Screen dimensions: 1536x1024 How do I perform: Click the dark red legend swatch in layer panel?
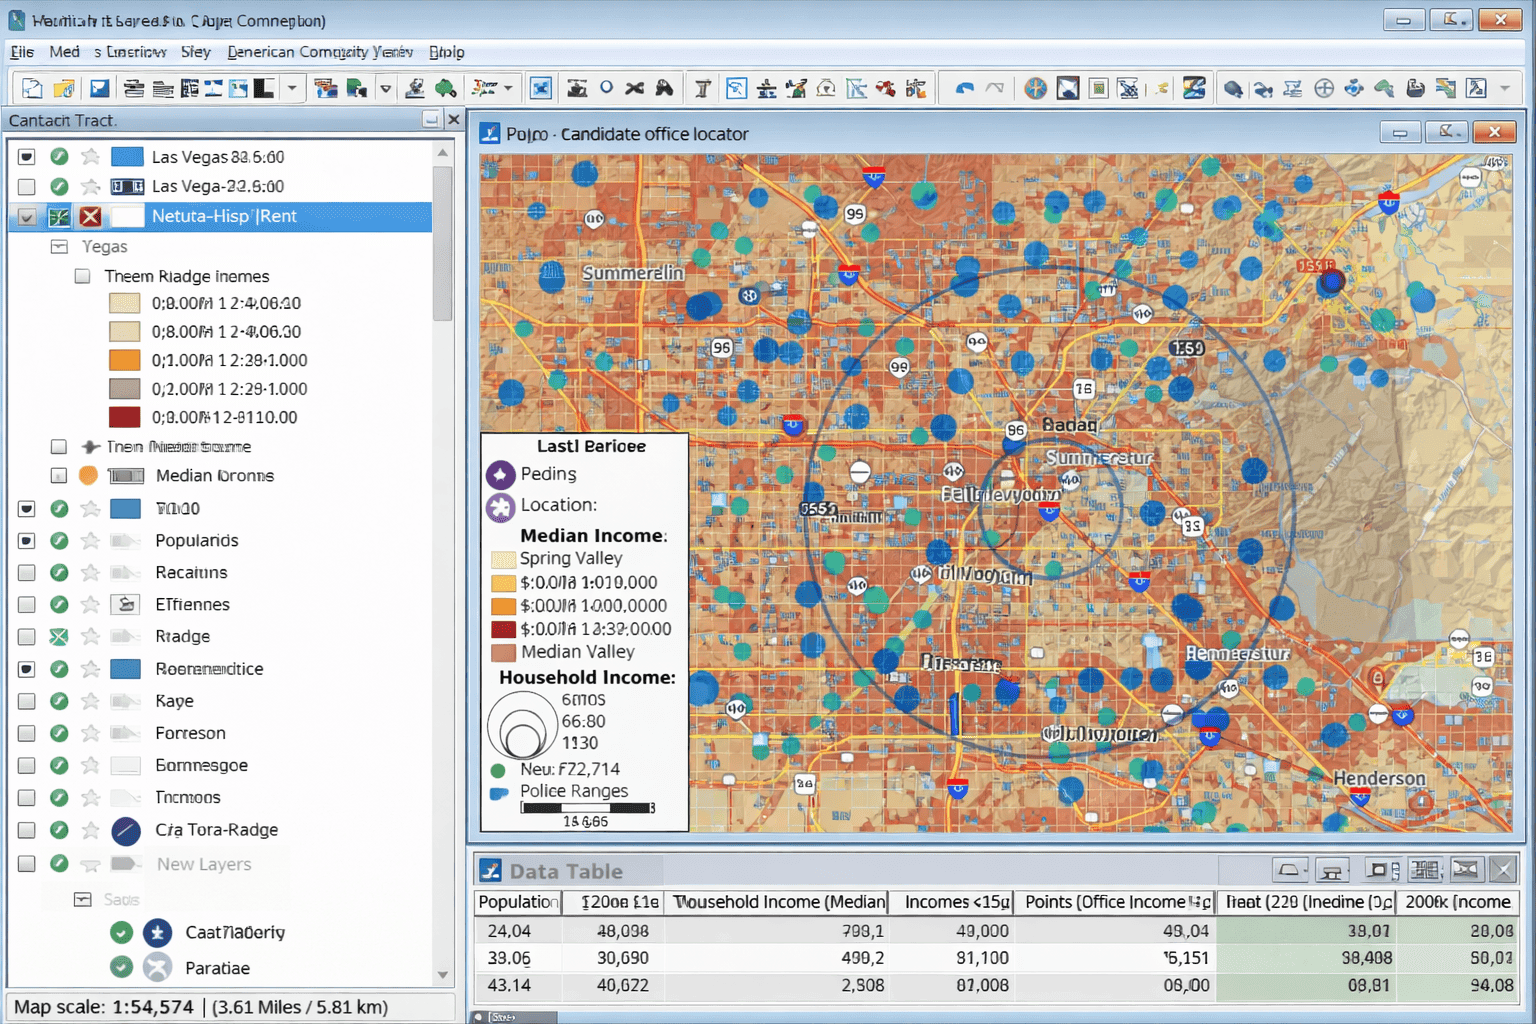click(x=125, y=417)
